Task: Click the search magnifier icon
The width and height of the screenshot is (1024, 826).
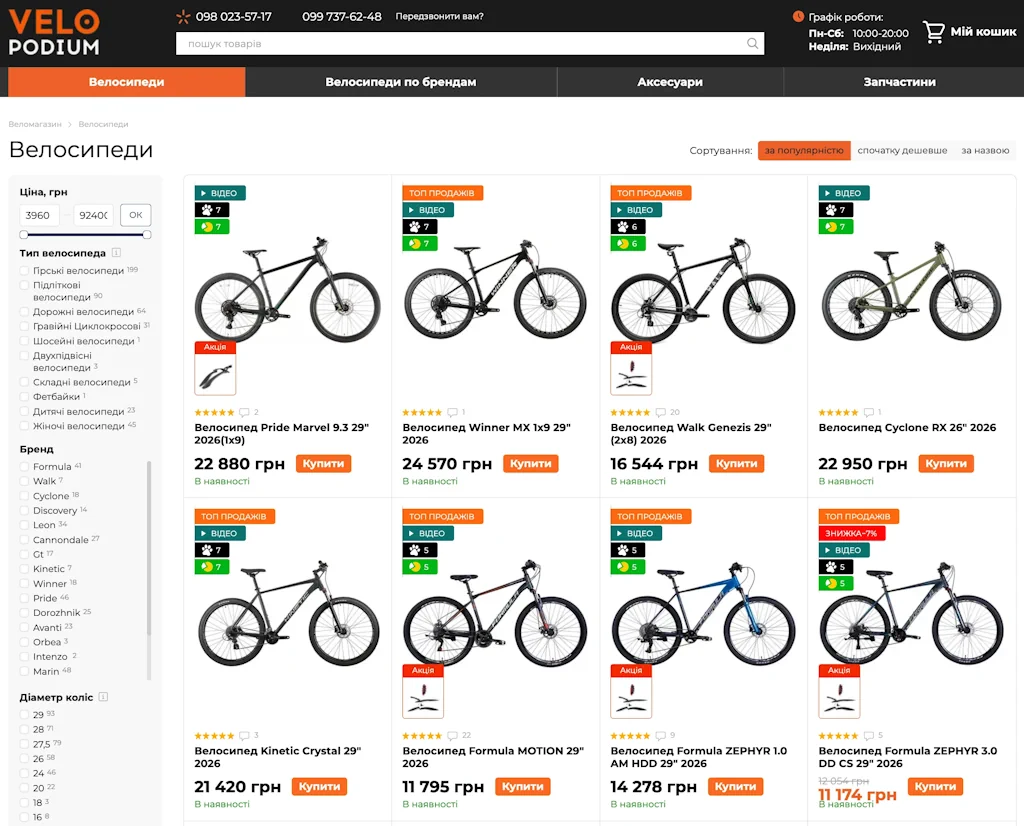Action: (752, 44)
